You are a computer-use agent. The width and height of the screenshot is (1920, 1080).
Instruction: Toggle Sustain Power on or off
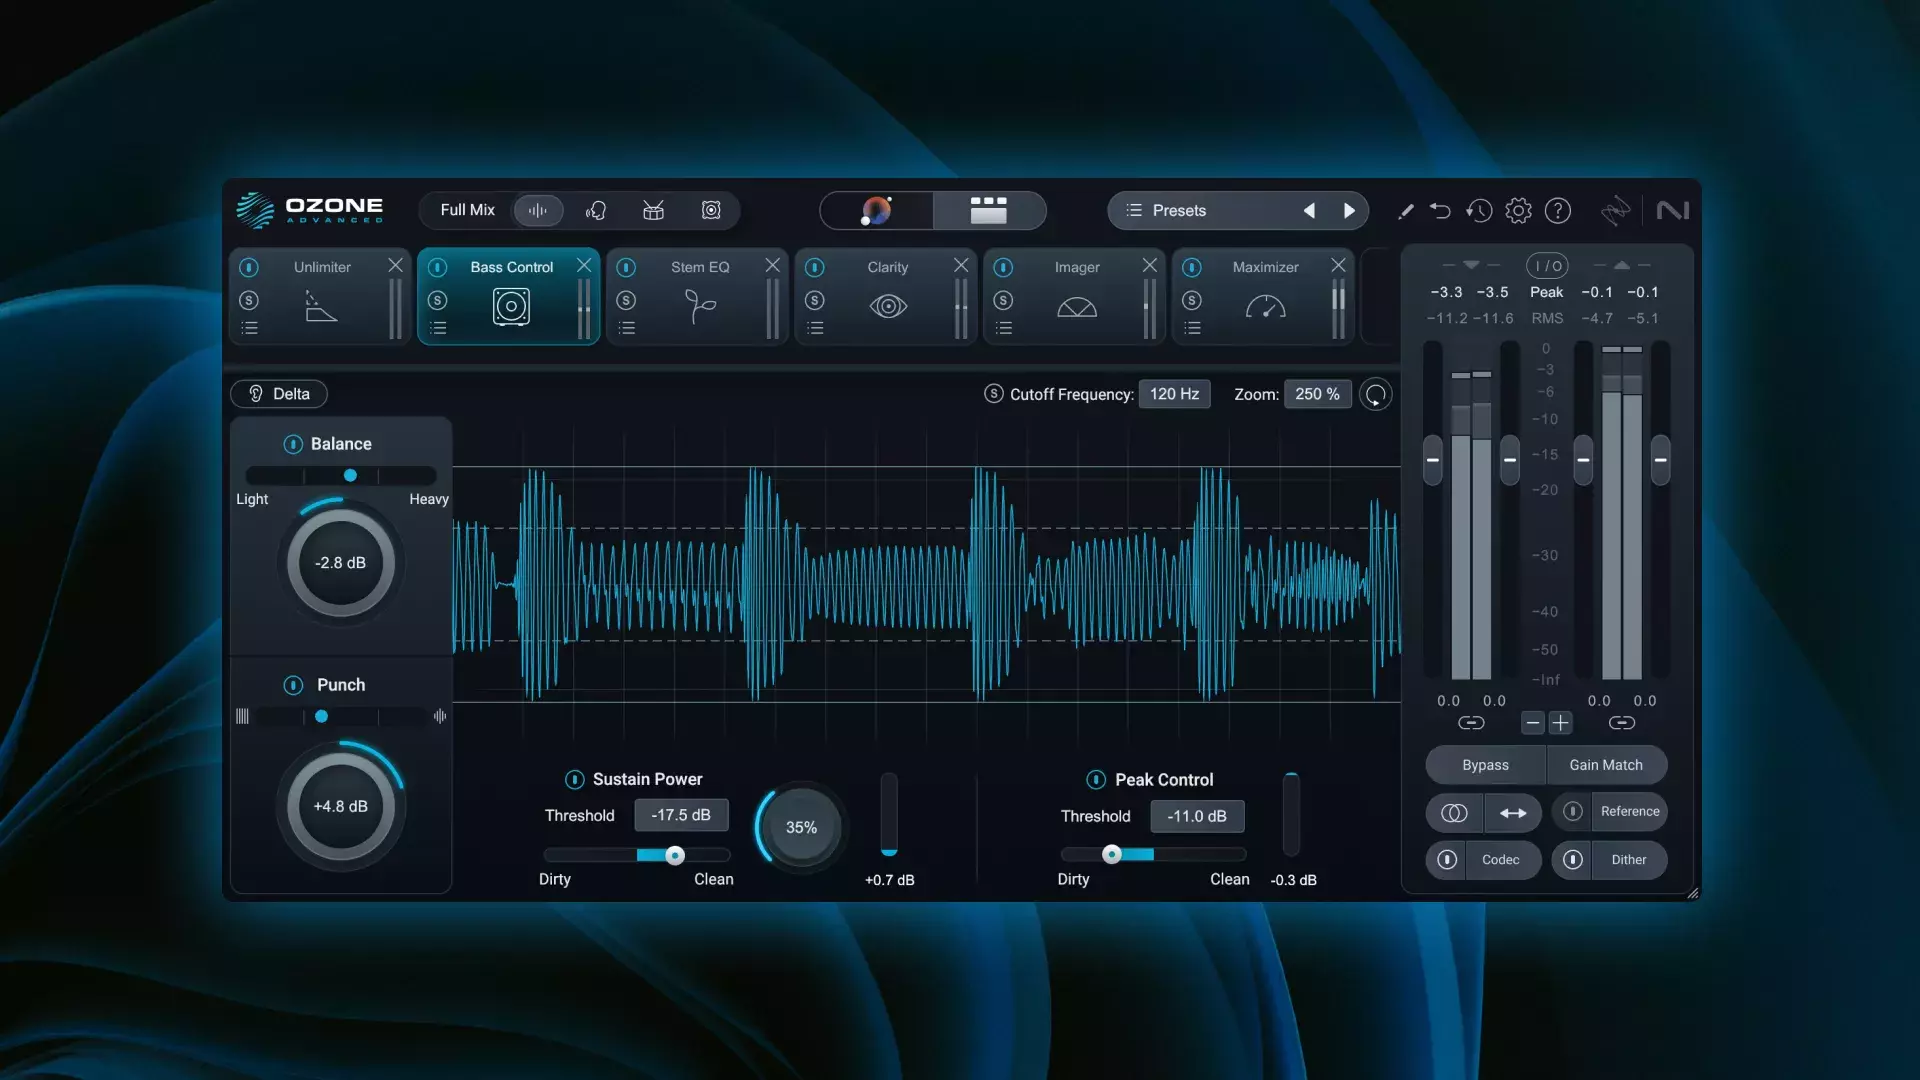tap(574, 779)
